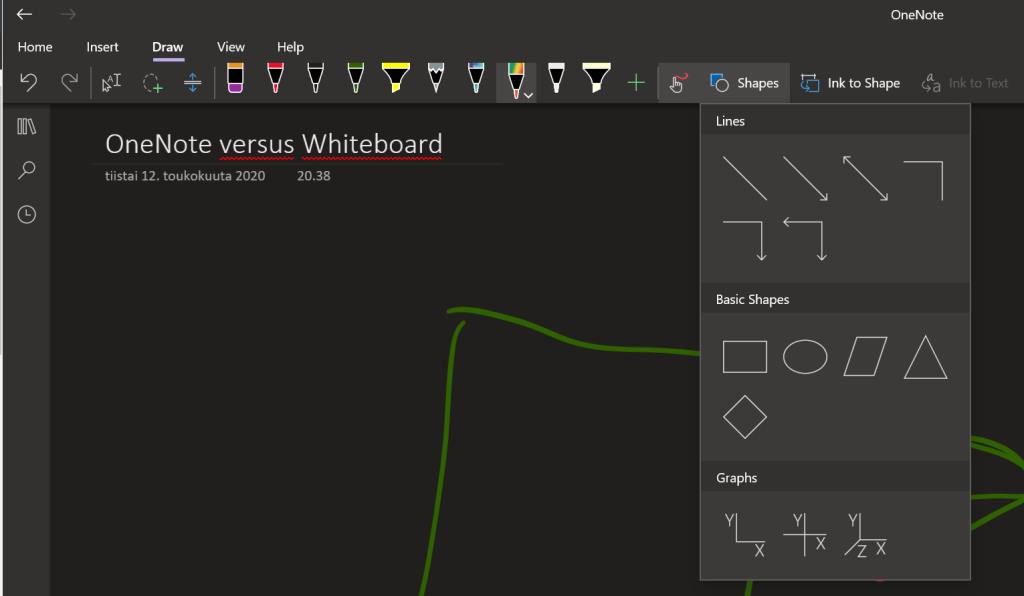Expand the rainbow pen options arrow
The width and height of the screenshot is (1024, 596).
tap(528, 93)
